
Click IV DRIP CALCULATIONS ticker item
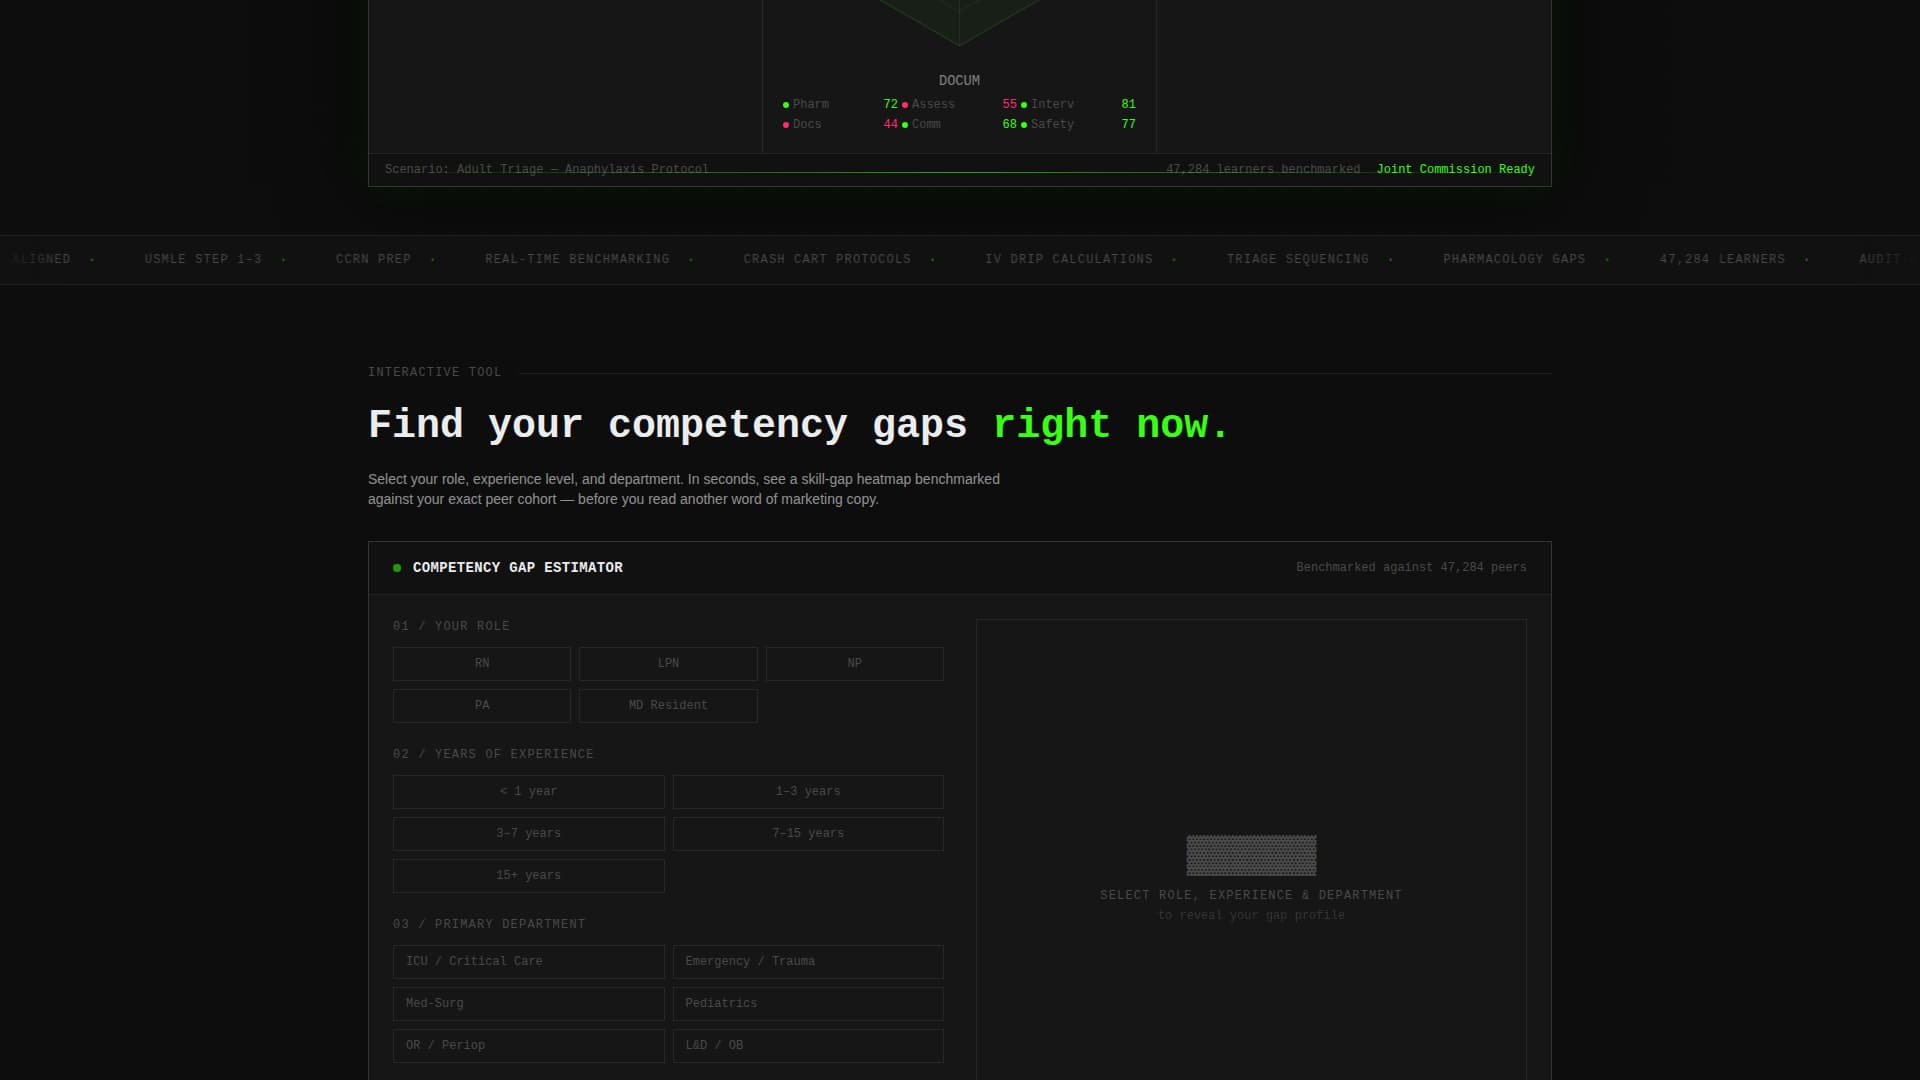1069,259
